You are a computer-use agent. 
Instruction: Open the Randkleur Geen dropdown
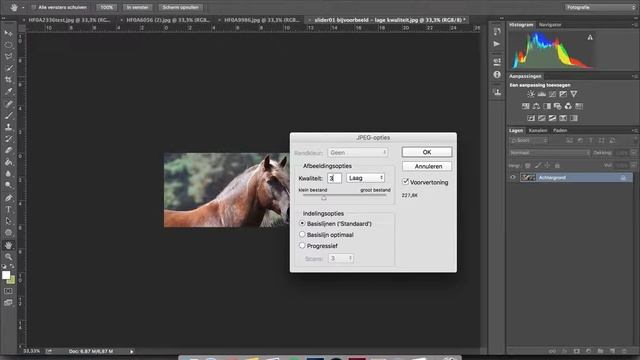coord(358,152)
